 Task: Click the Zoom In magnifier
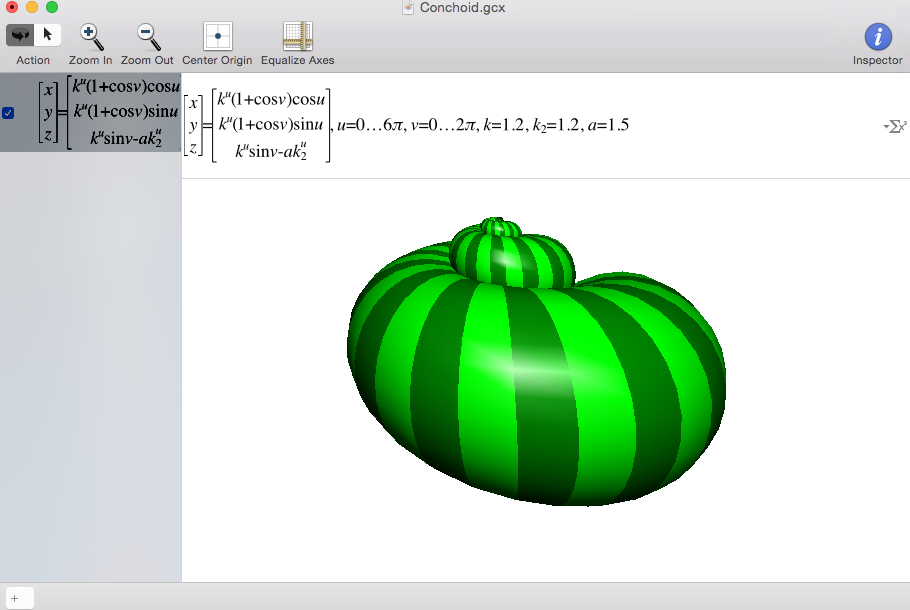[x=91, y=37]
